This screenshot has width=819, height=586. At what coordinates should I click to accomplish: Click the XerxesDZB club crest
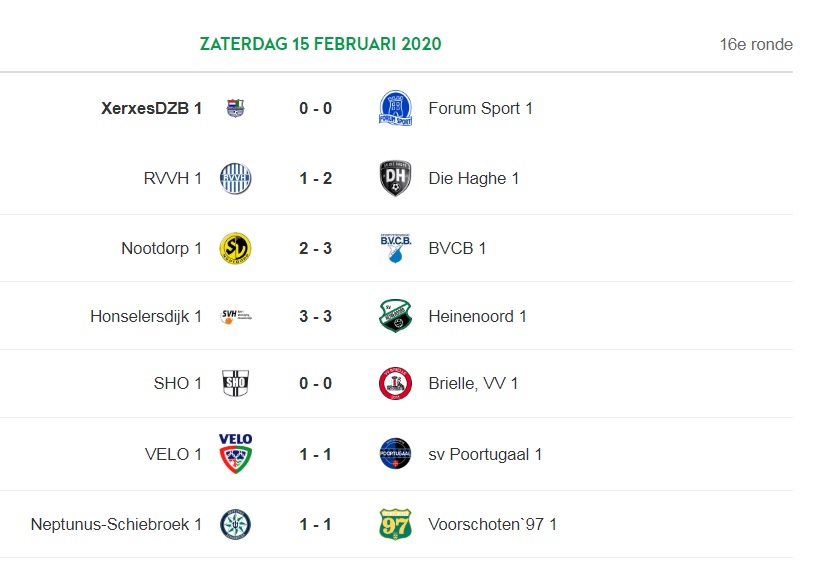click(x=236, y=108)
